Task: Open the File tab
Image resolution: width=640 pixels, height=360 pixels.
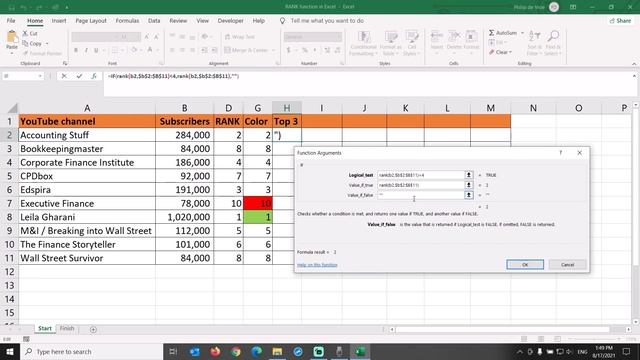Action: click(x=11, y=21)
